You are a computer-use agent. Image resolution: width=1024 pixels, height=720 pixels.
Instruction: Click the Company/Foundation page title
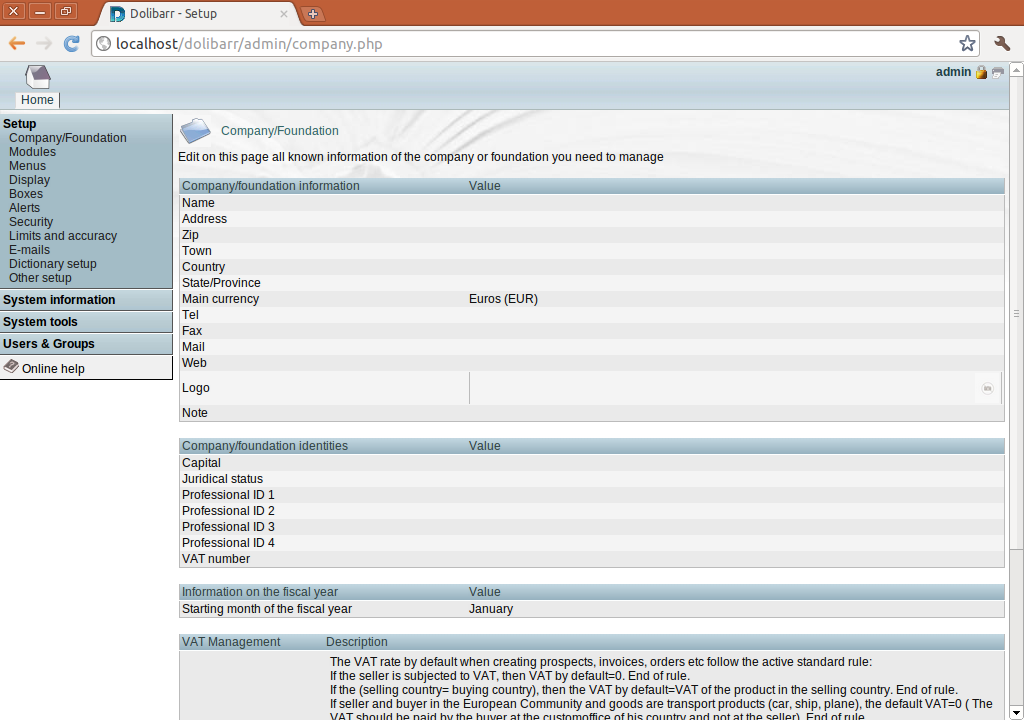click(280, 131)
